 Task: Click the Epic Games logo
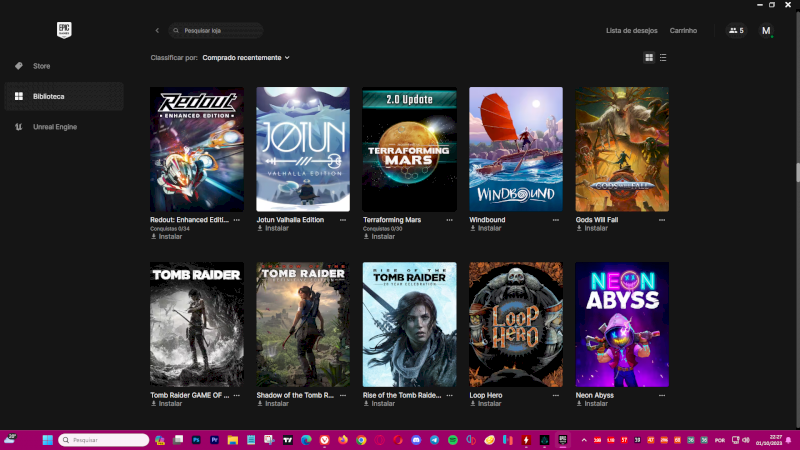65,30
